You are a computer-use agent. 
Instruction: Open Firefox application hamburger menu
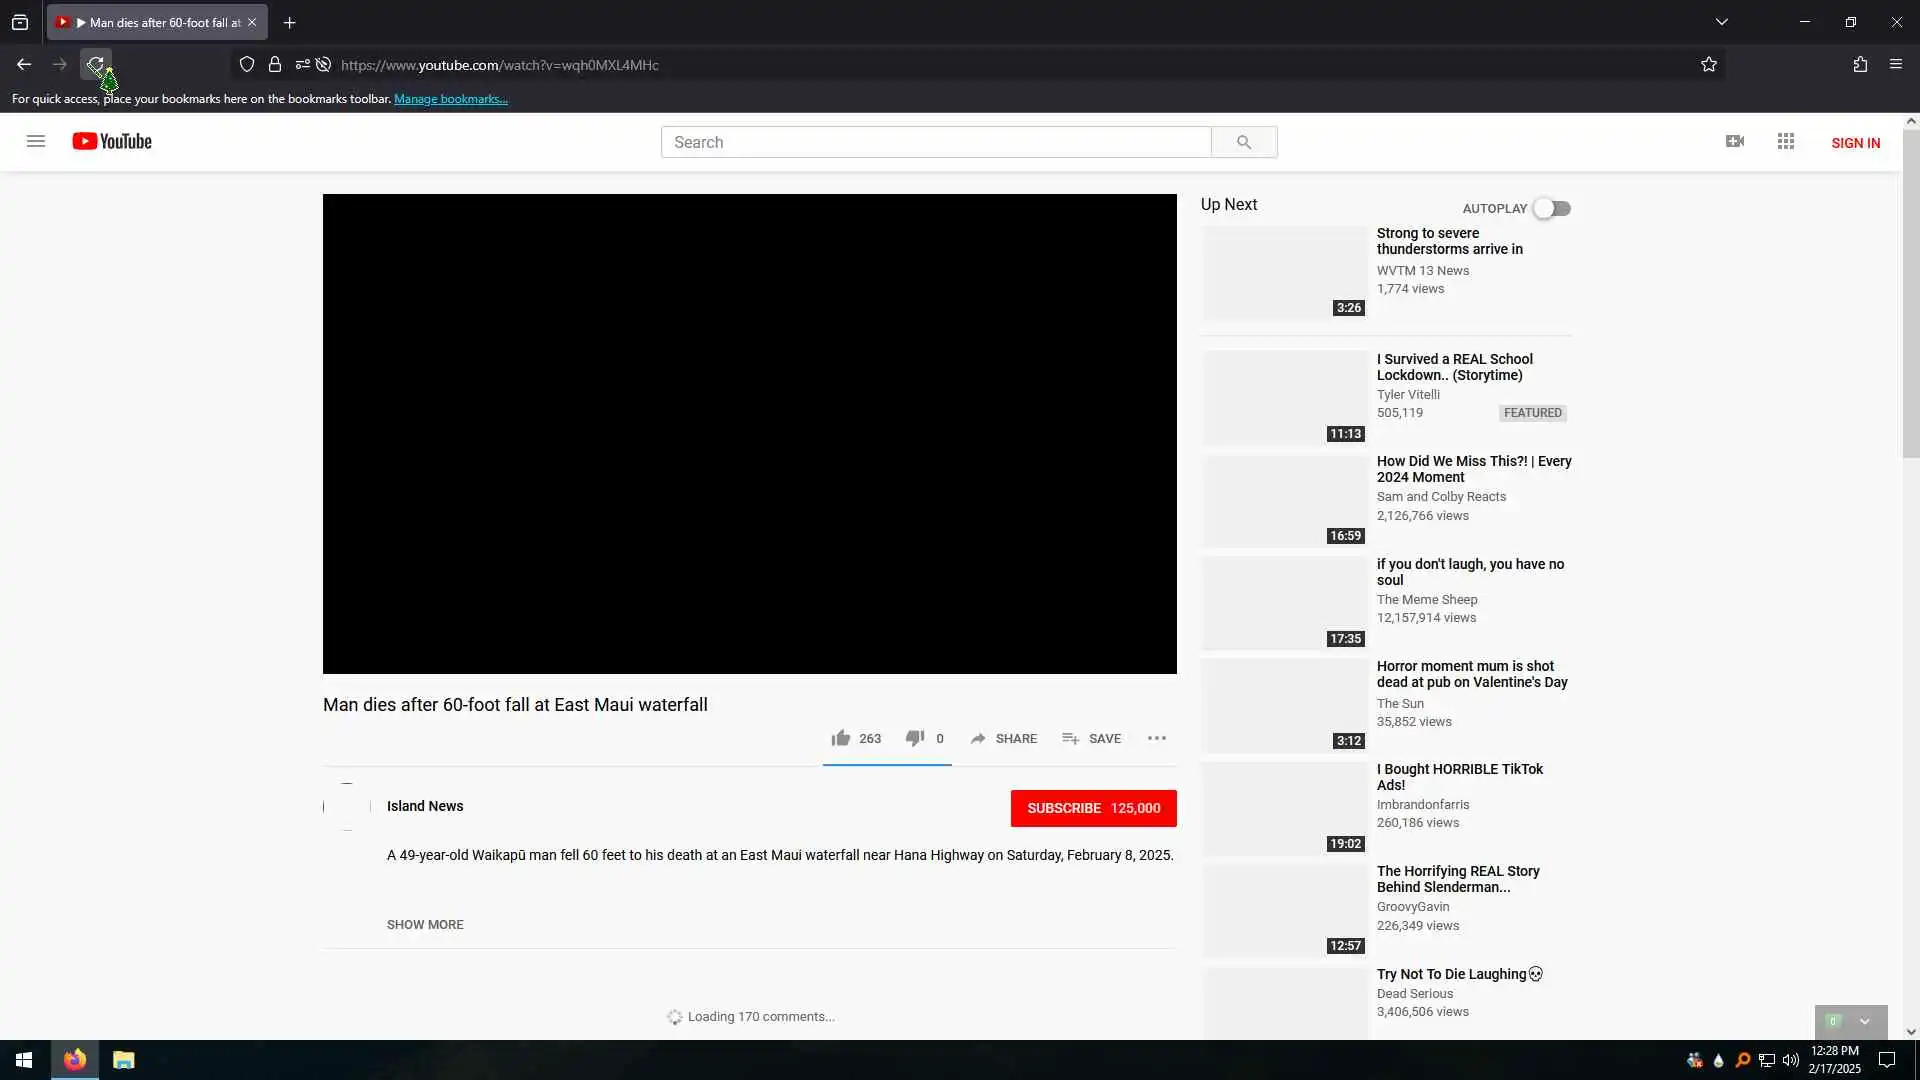(x=1896, y=64)
